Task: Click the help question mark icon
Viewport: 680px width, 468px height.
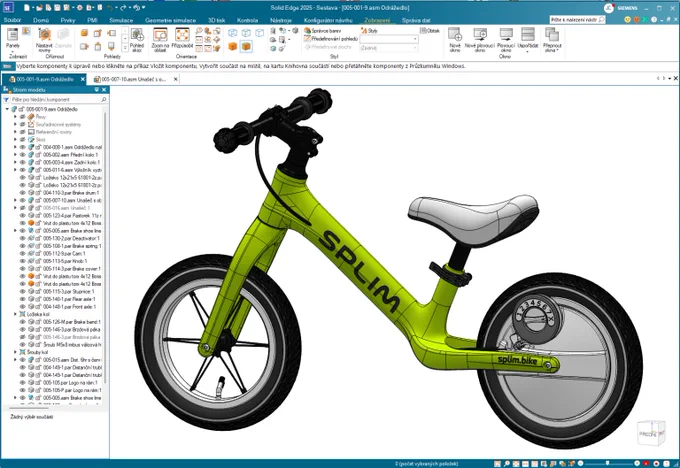Action: pos(654,20)
